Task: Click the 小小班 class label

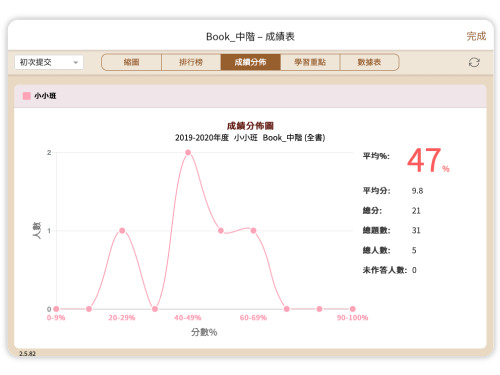Action: (45, 96)
